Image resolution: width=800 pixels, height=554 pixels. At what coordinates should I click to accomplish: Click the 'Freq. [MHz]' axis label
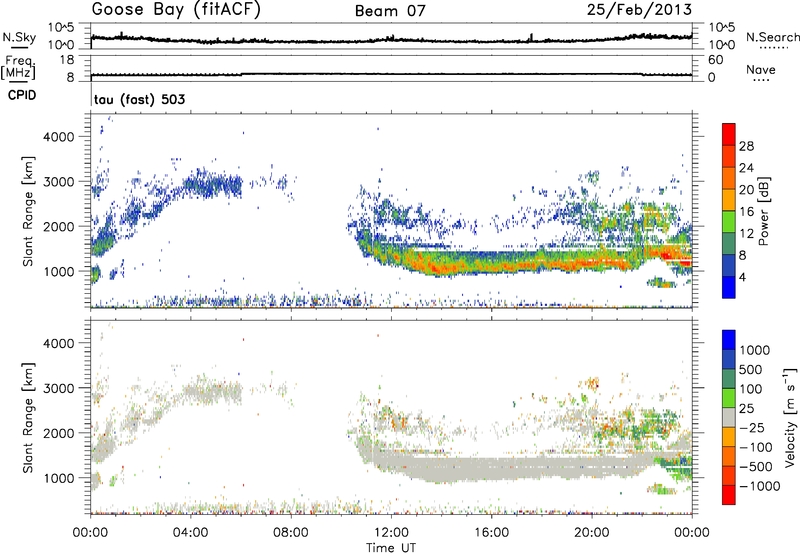click(18, 68)
